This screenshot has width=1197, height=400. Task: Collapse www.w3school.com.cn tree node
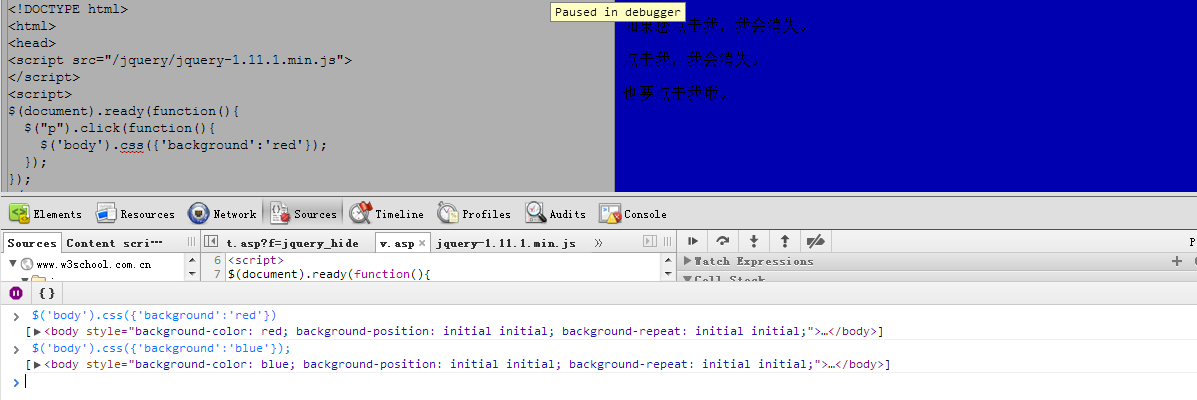(x=12, y=264)
